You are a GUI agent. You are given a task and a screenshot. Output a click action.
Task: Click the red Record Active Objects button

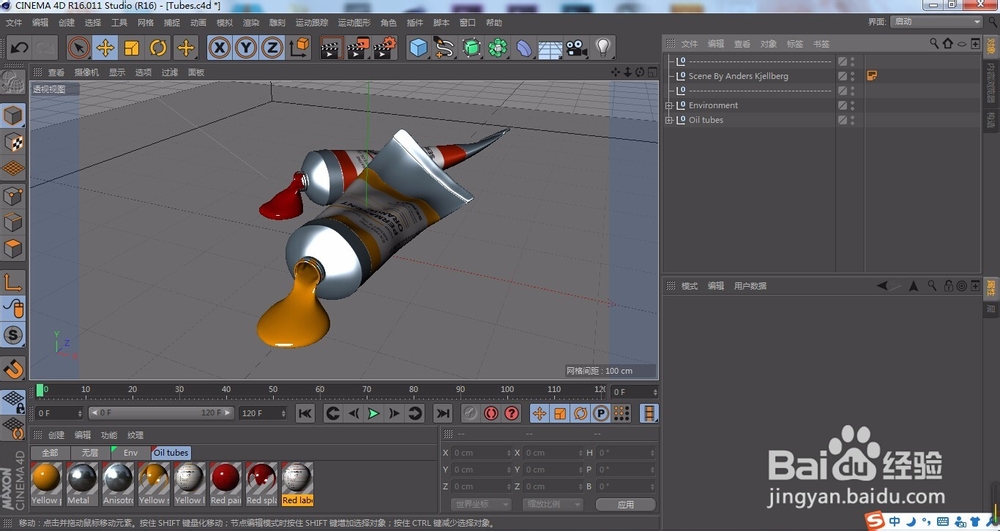[x=490, y=414]
